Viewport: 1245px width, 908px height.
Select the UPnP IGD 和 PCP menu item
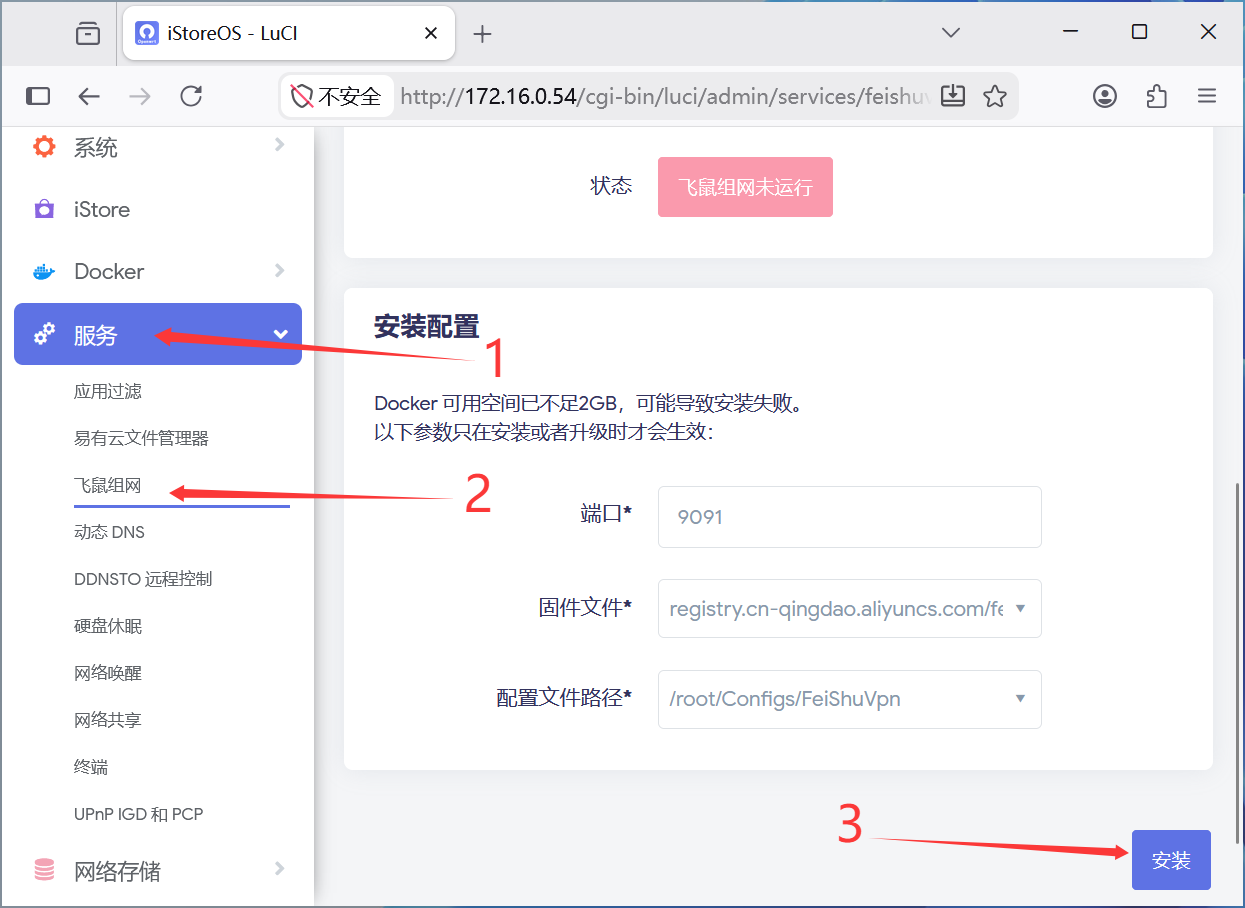point(138,814)
